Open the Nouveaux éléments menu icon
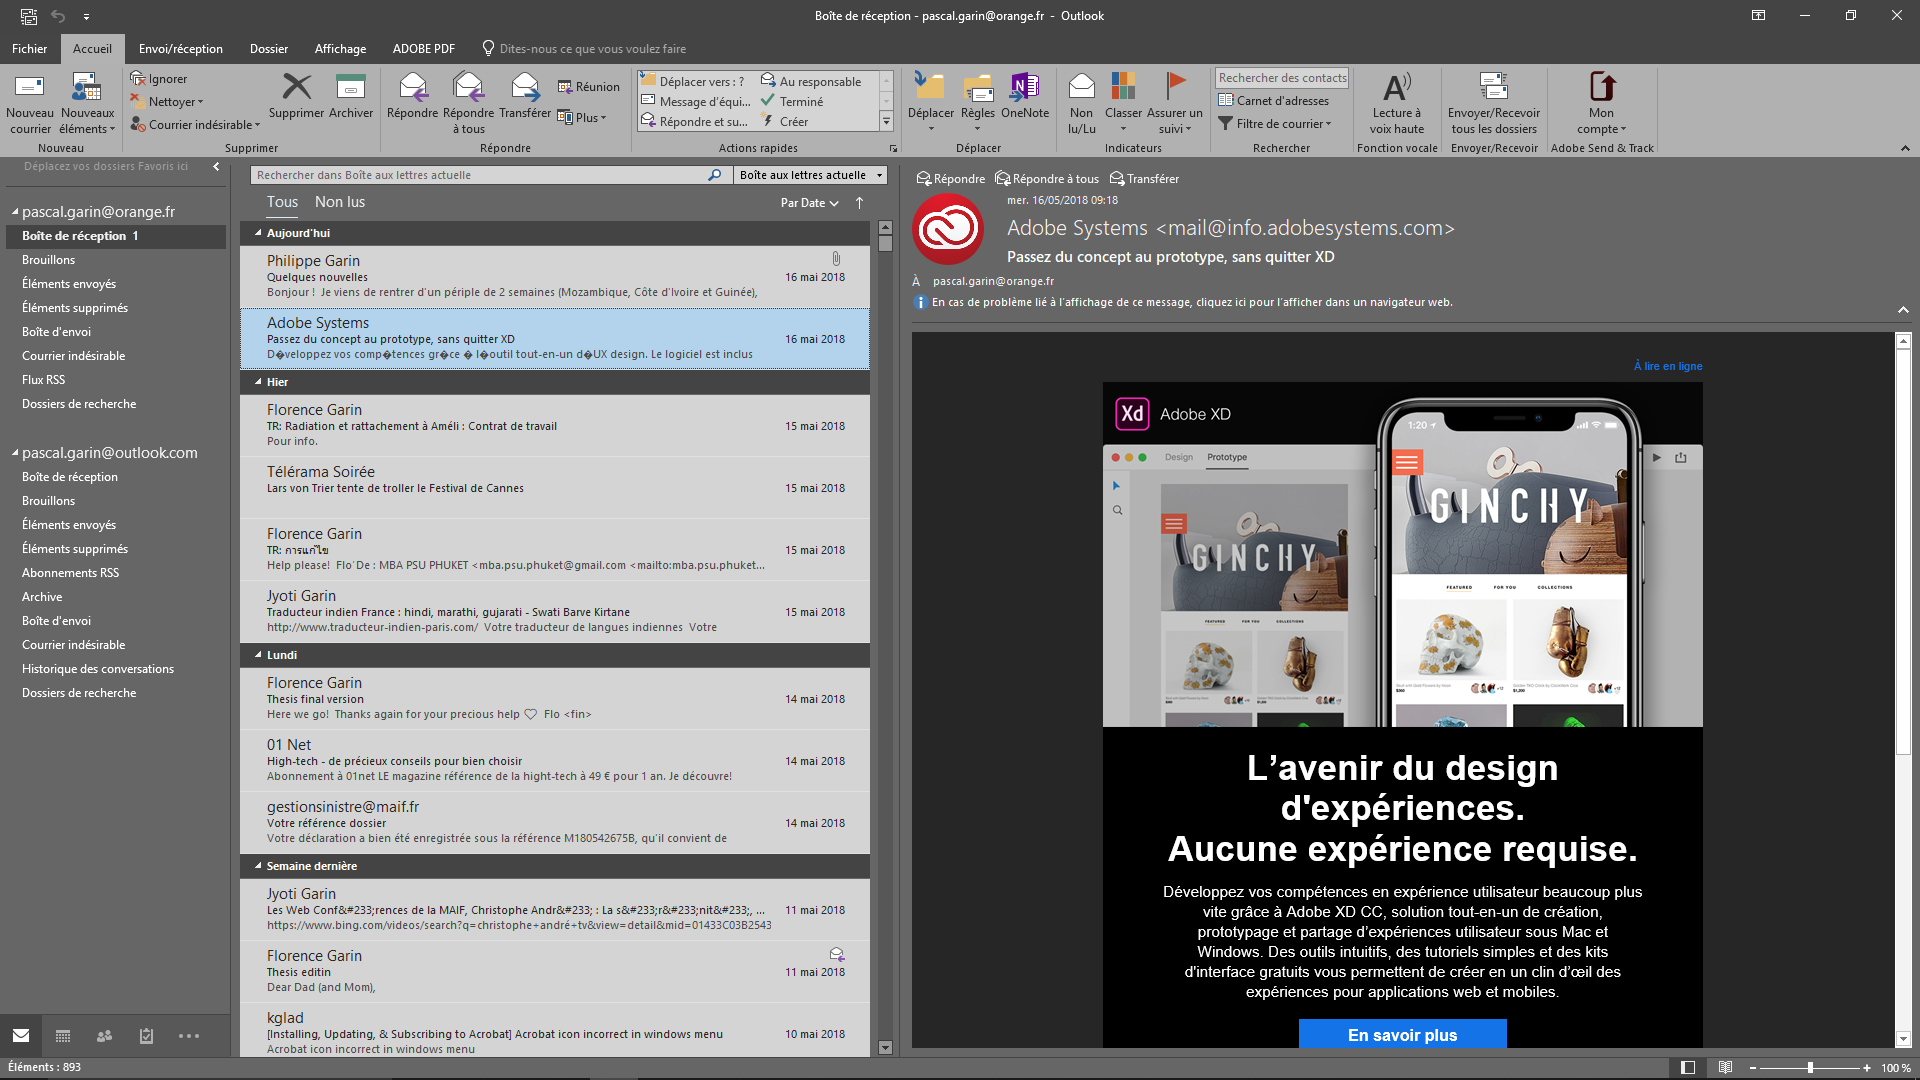The width and height of the screenshot is (1920, 1080). (87, 88)
